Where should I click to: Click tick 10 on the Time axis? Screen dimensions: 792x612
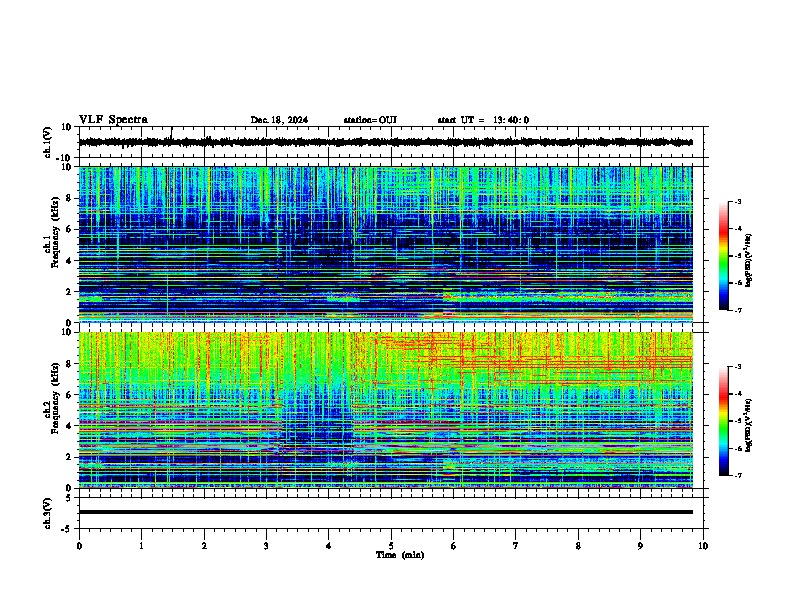(x=703, y=546)
